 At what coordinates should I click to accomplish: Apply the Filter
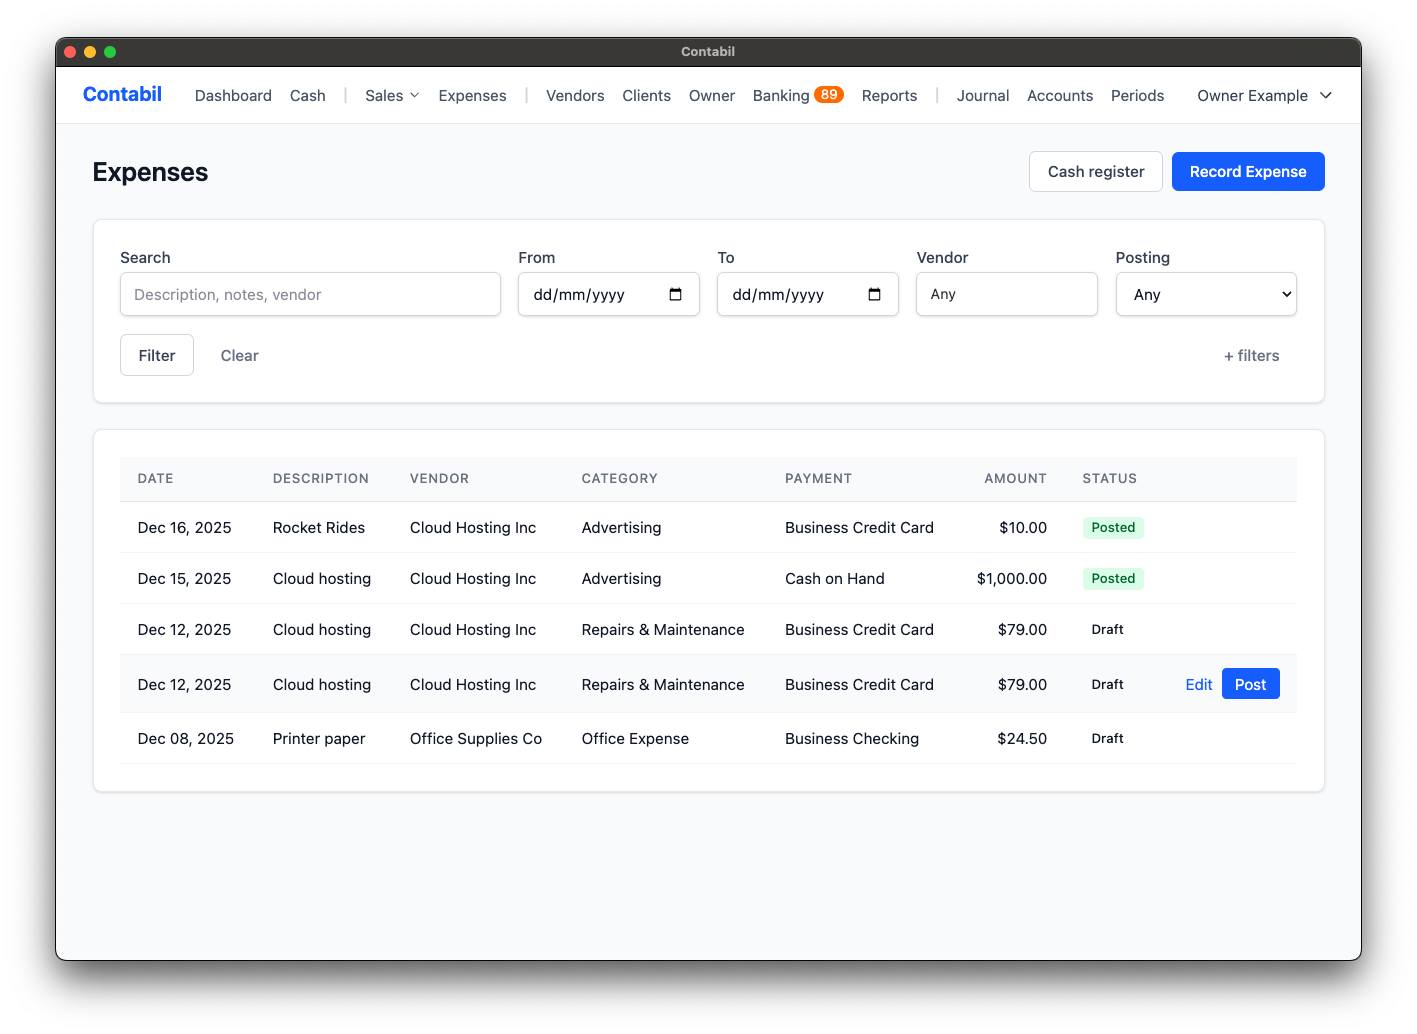click(x=156, y=355)
